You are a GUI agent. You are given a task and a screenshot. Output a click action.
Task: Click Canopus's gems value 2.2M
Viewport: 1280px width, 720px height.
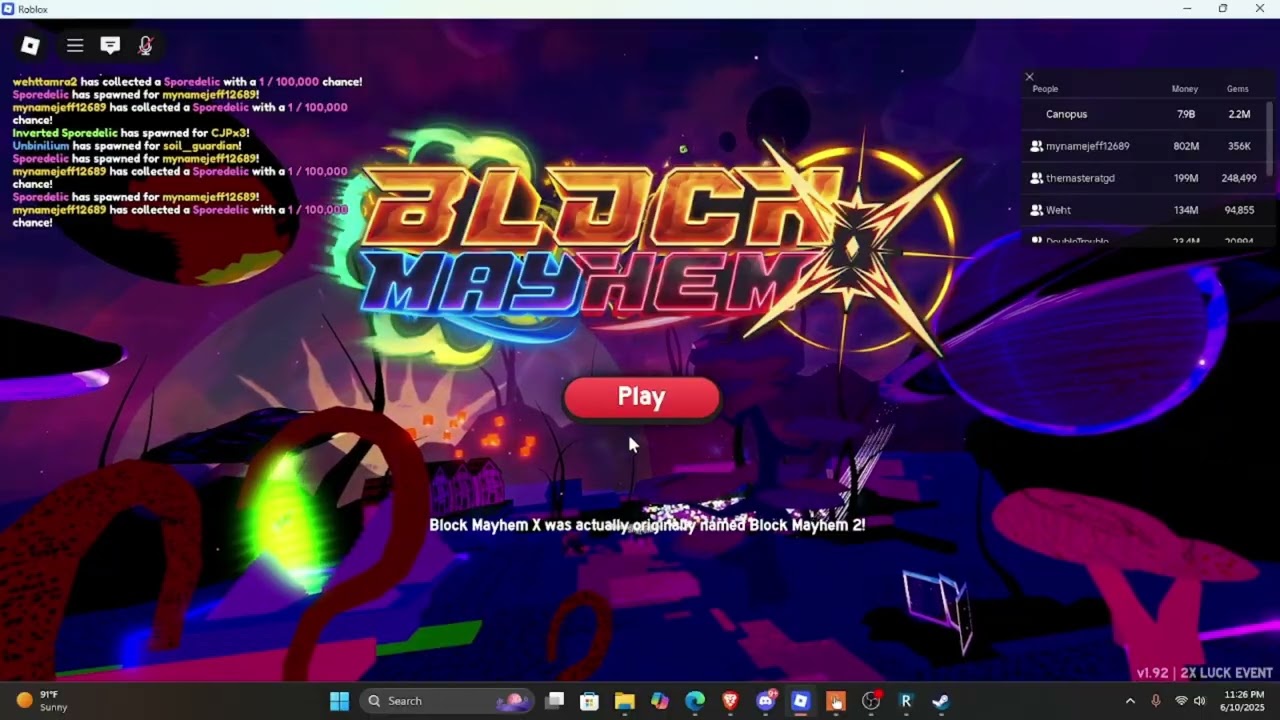pyautogui.click(x=1238, y=114)
